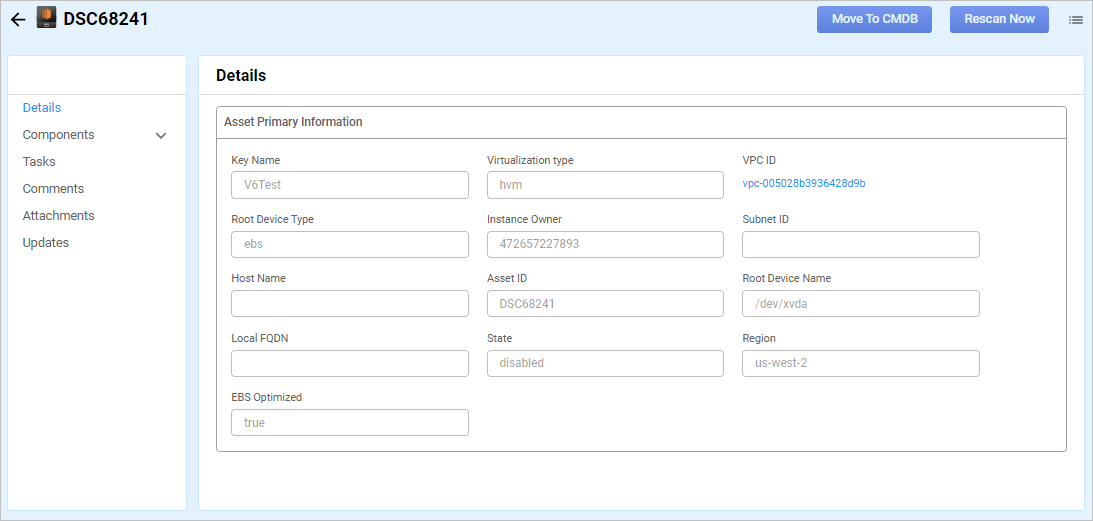Click the Root Device Type ebs field

349,245
